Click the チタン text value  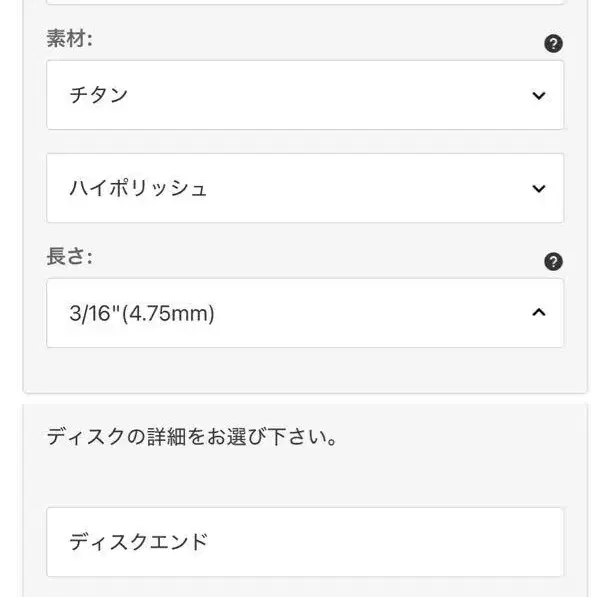(99, 95)
